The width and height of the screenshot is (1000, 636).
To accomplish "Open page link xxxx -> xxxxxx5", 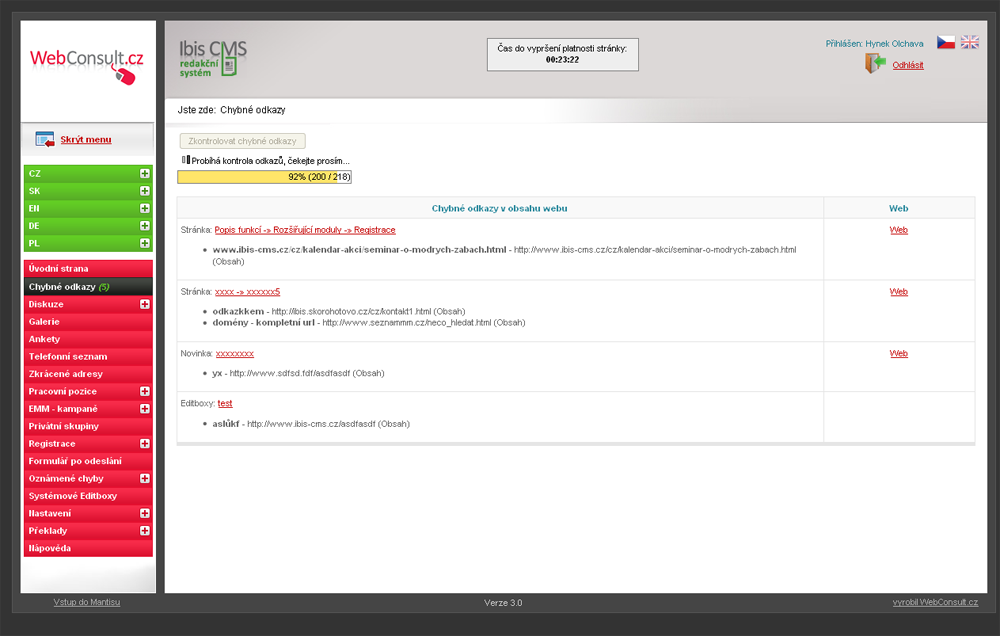I will 247,292.
